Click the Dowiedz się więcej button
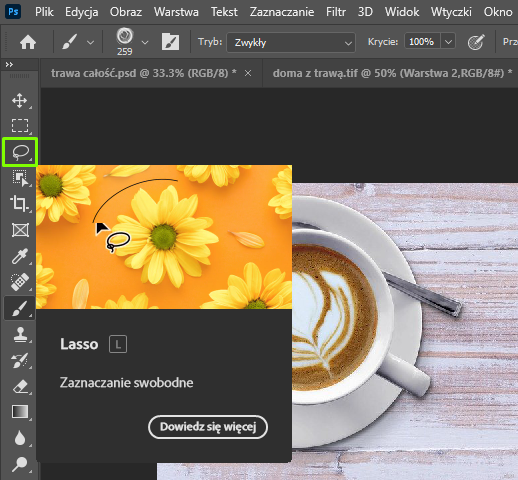Viewport: 518px width, 480px height. click(208, 427)
